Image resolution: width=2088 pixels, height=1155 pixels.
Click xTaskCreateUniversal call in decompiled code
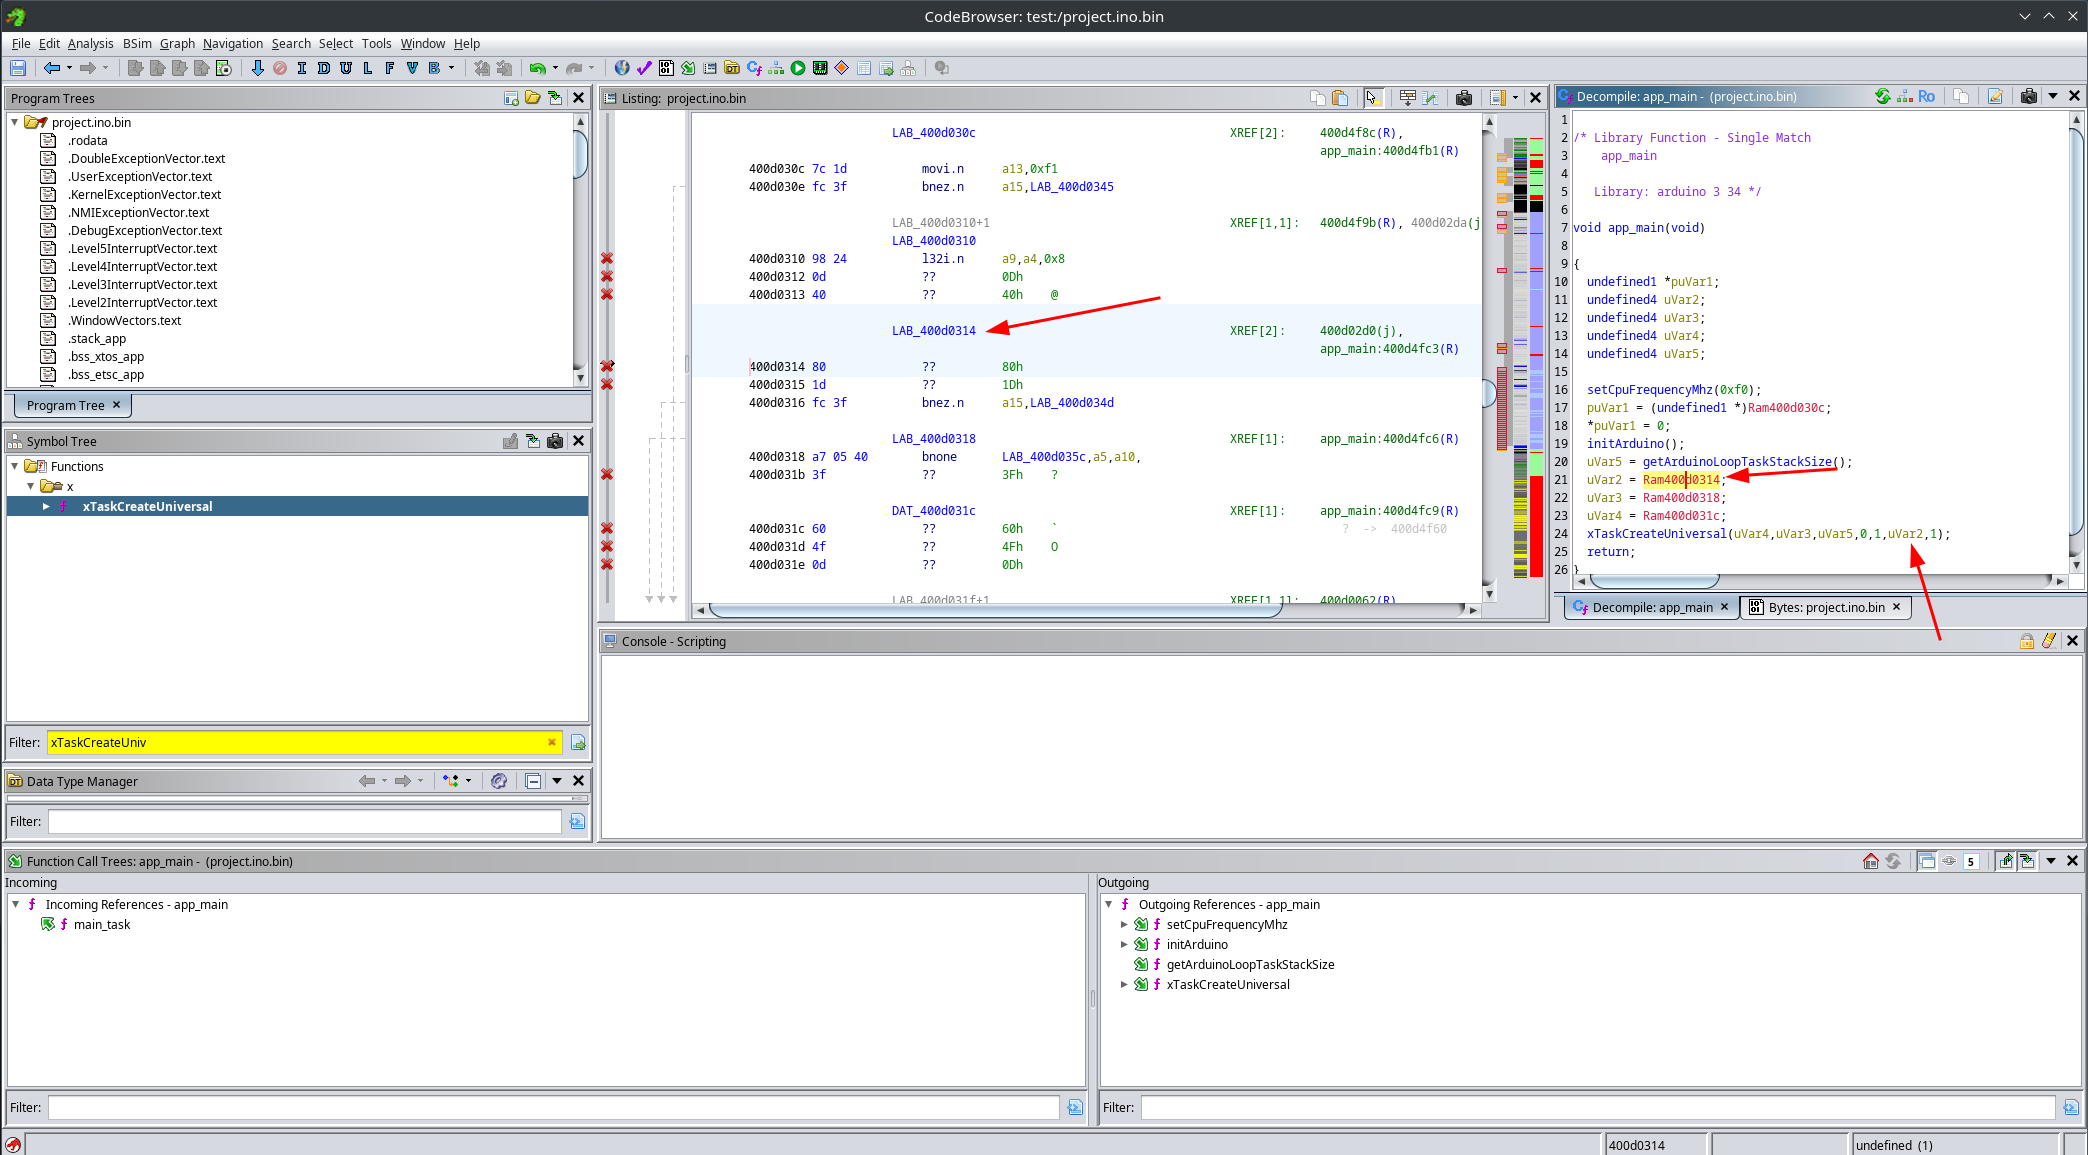pyautogui.click(x=1656, y=534)
